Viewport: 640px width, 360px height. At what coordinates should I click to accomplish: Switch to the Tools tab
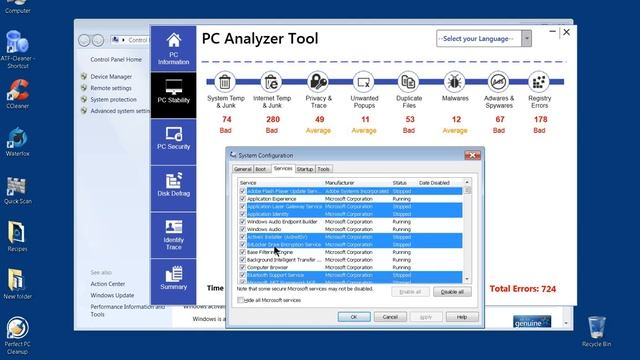324,169
